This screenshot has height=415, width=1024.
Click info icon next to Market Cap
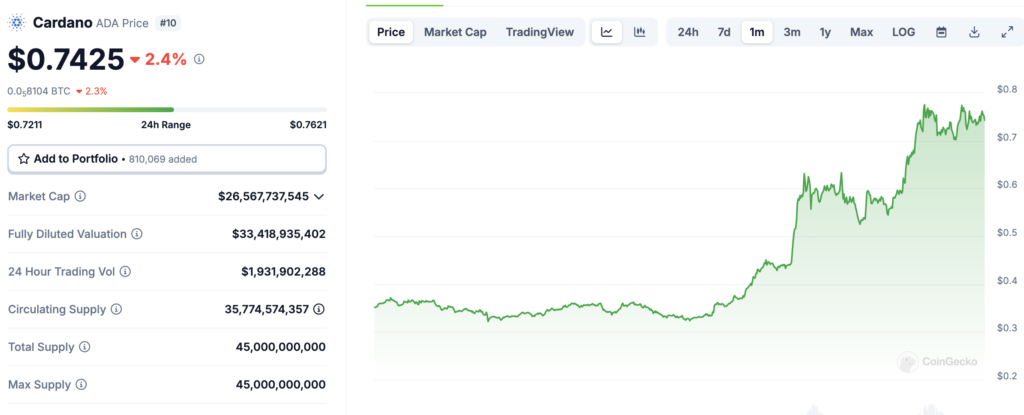click(x=80, y=197)
